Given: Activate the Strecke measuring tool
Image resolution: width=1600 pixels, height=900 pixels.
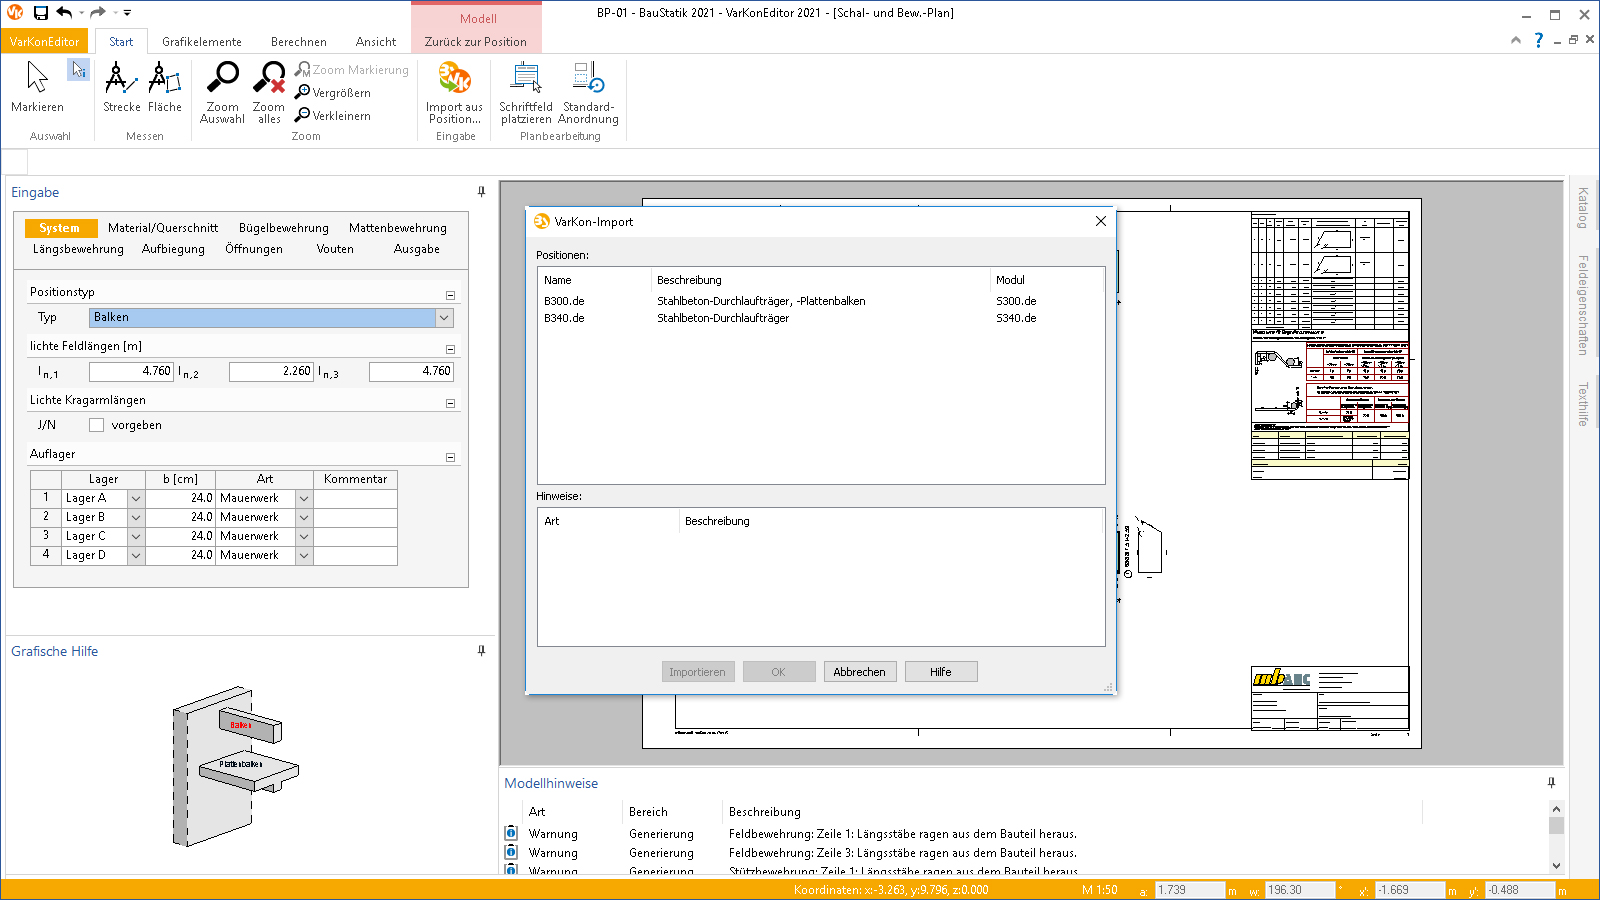Looking at the screenshot, I should 121,87.
